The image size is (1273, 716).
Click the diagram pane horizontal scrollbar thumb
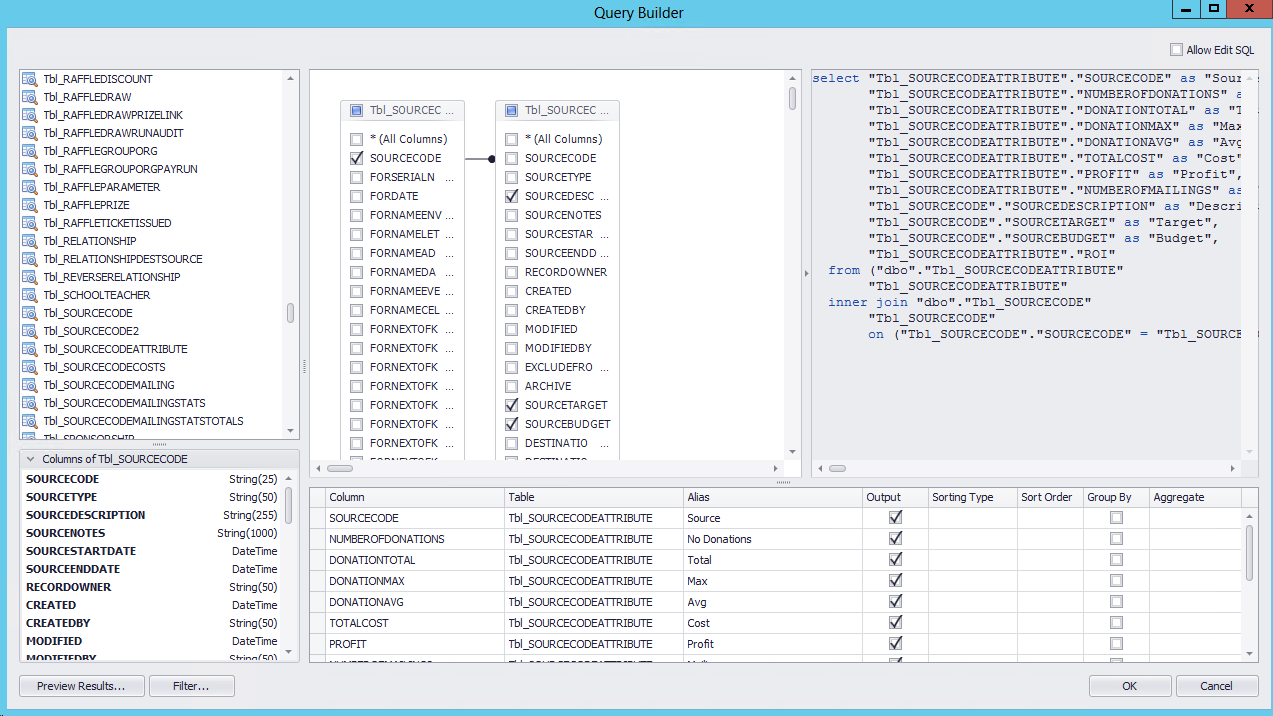(340, 468)
